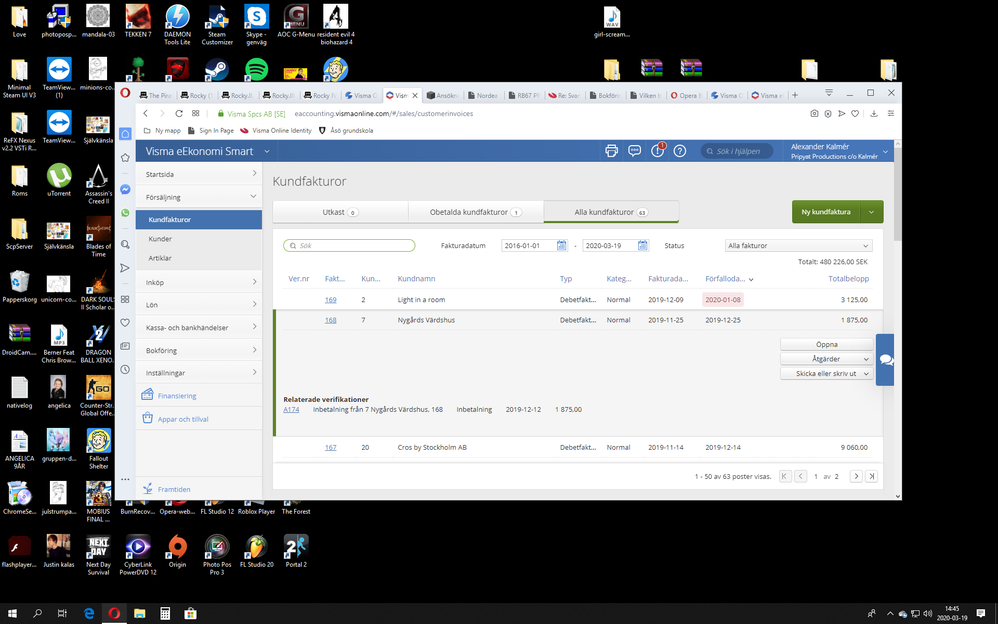Click the heart bookmark icon in address bar
The image size is (998, 624).
tap(855, 113)
